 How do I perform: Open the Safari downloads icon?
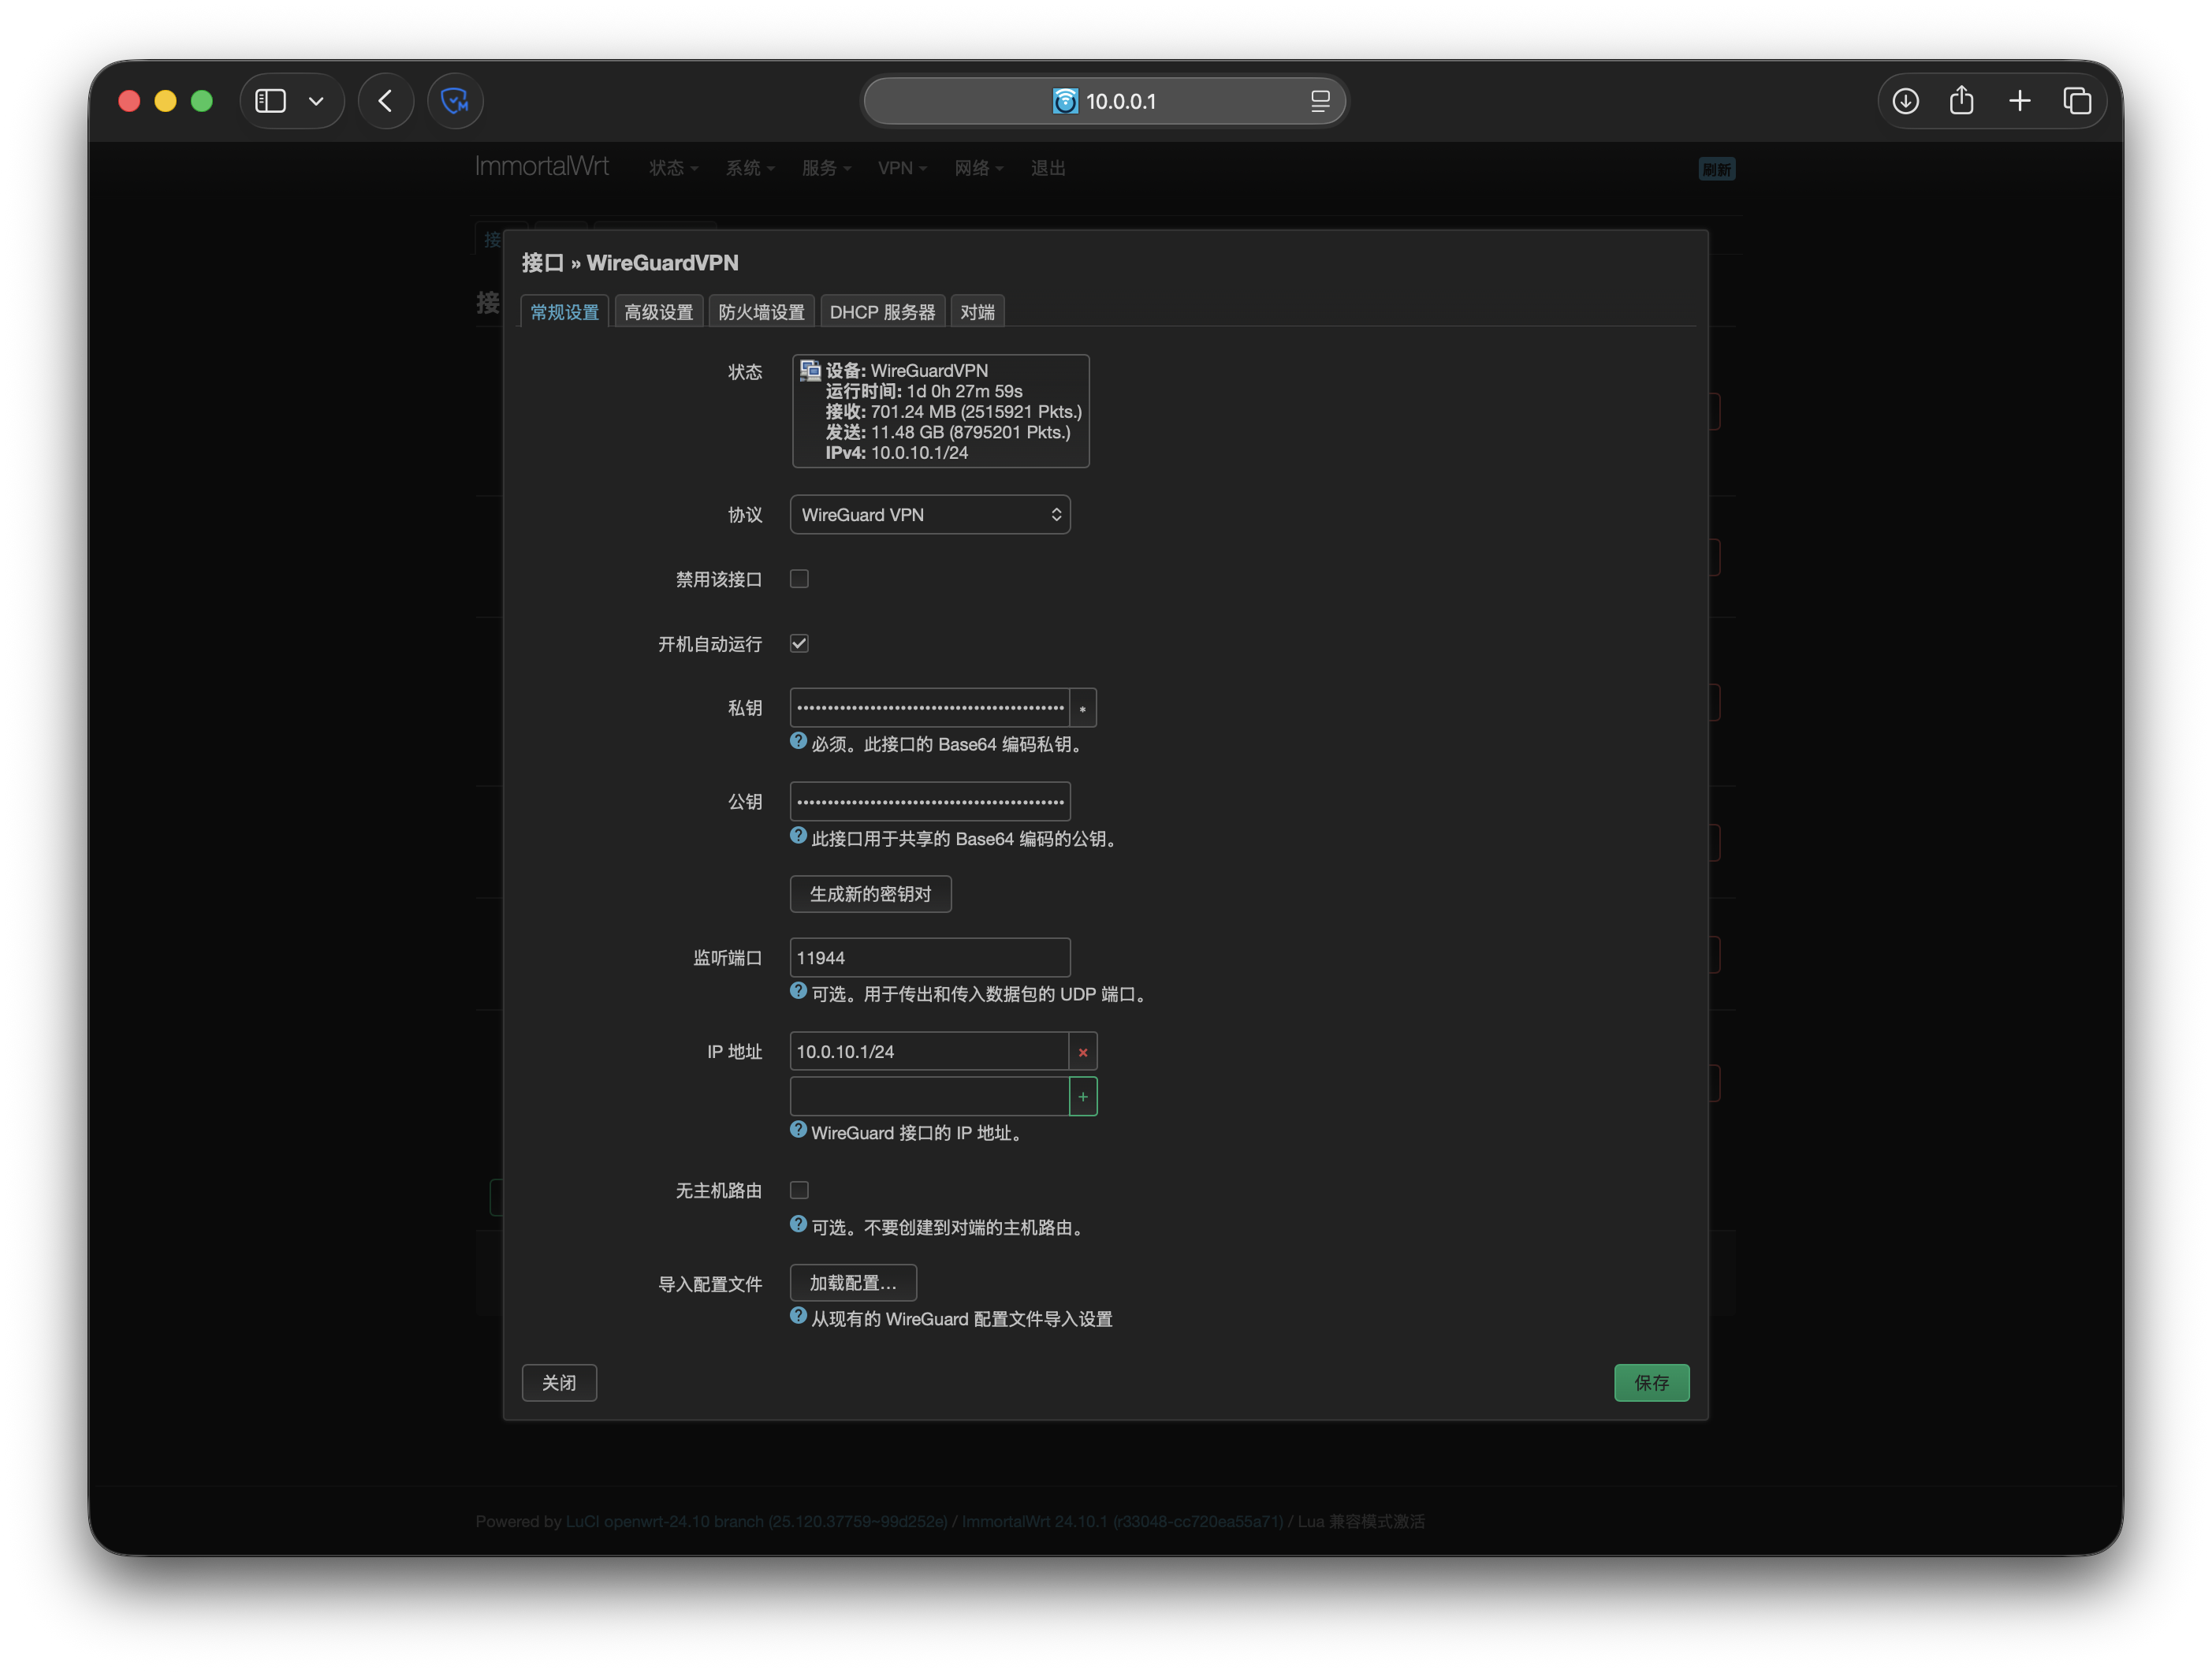coord(1905,101)
